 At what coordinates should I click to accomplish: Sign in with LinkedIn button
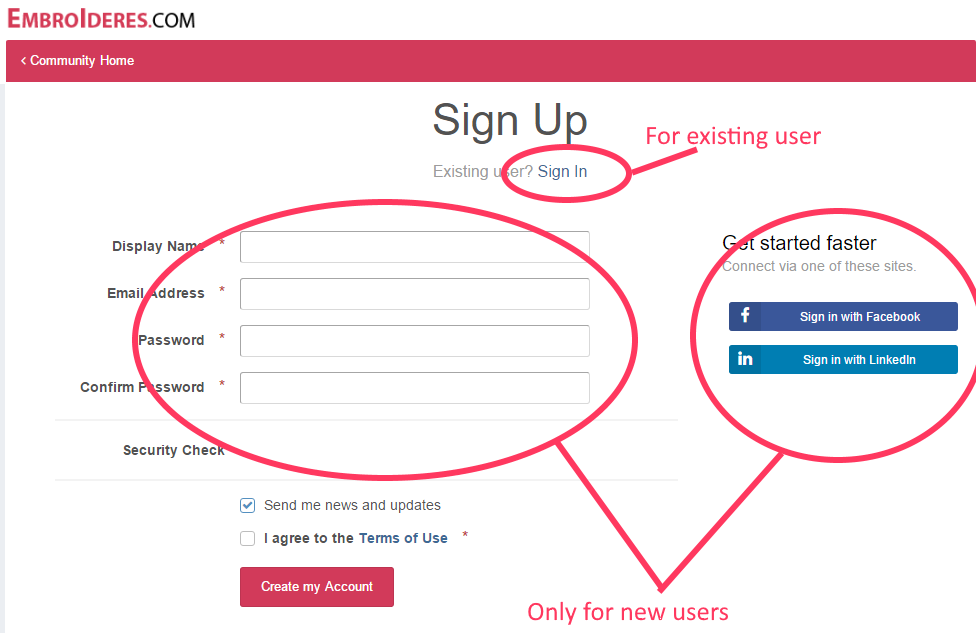(843, 359)
